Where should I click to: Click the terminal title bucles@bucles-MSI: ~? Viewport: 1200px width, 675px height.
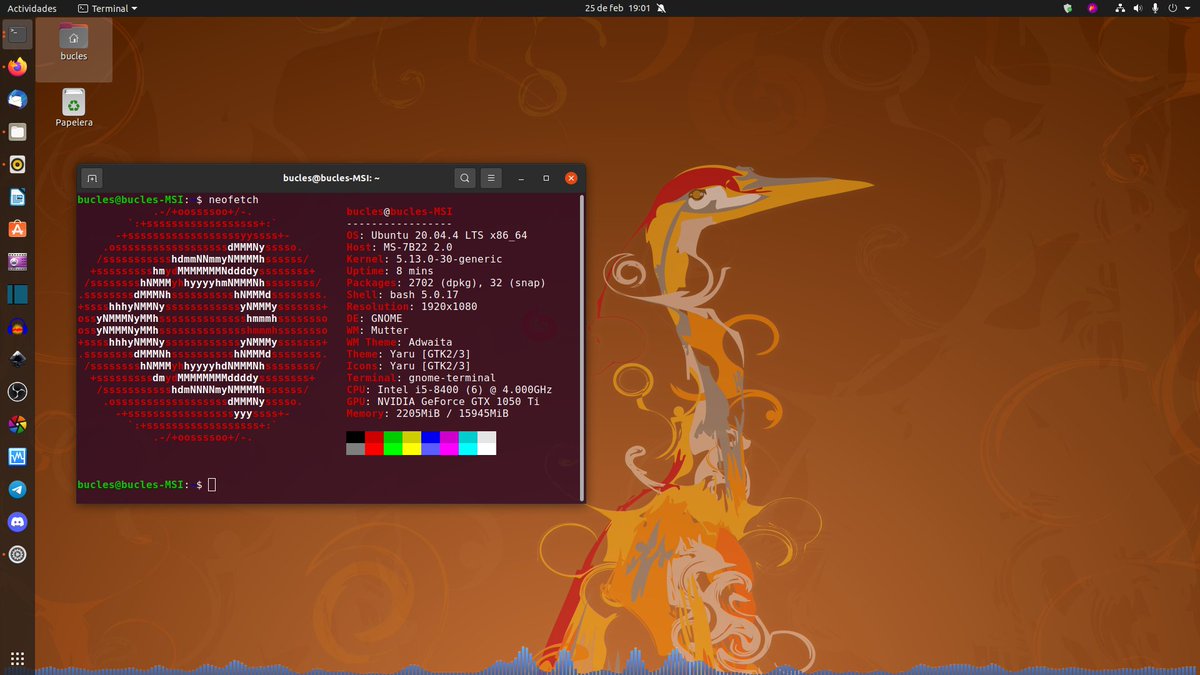pos(331,178)
